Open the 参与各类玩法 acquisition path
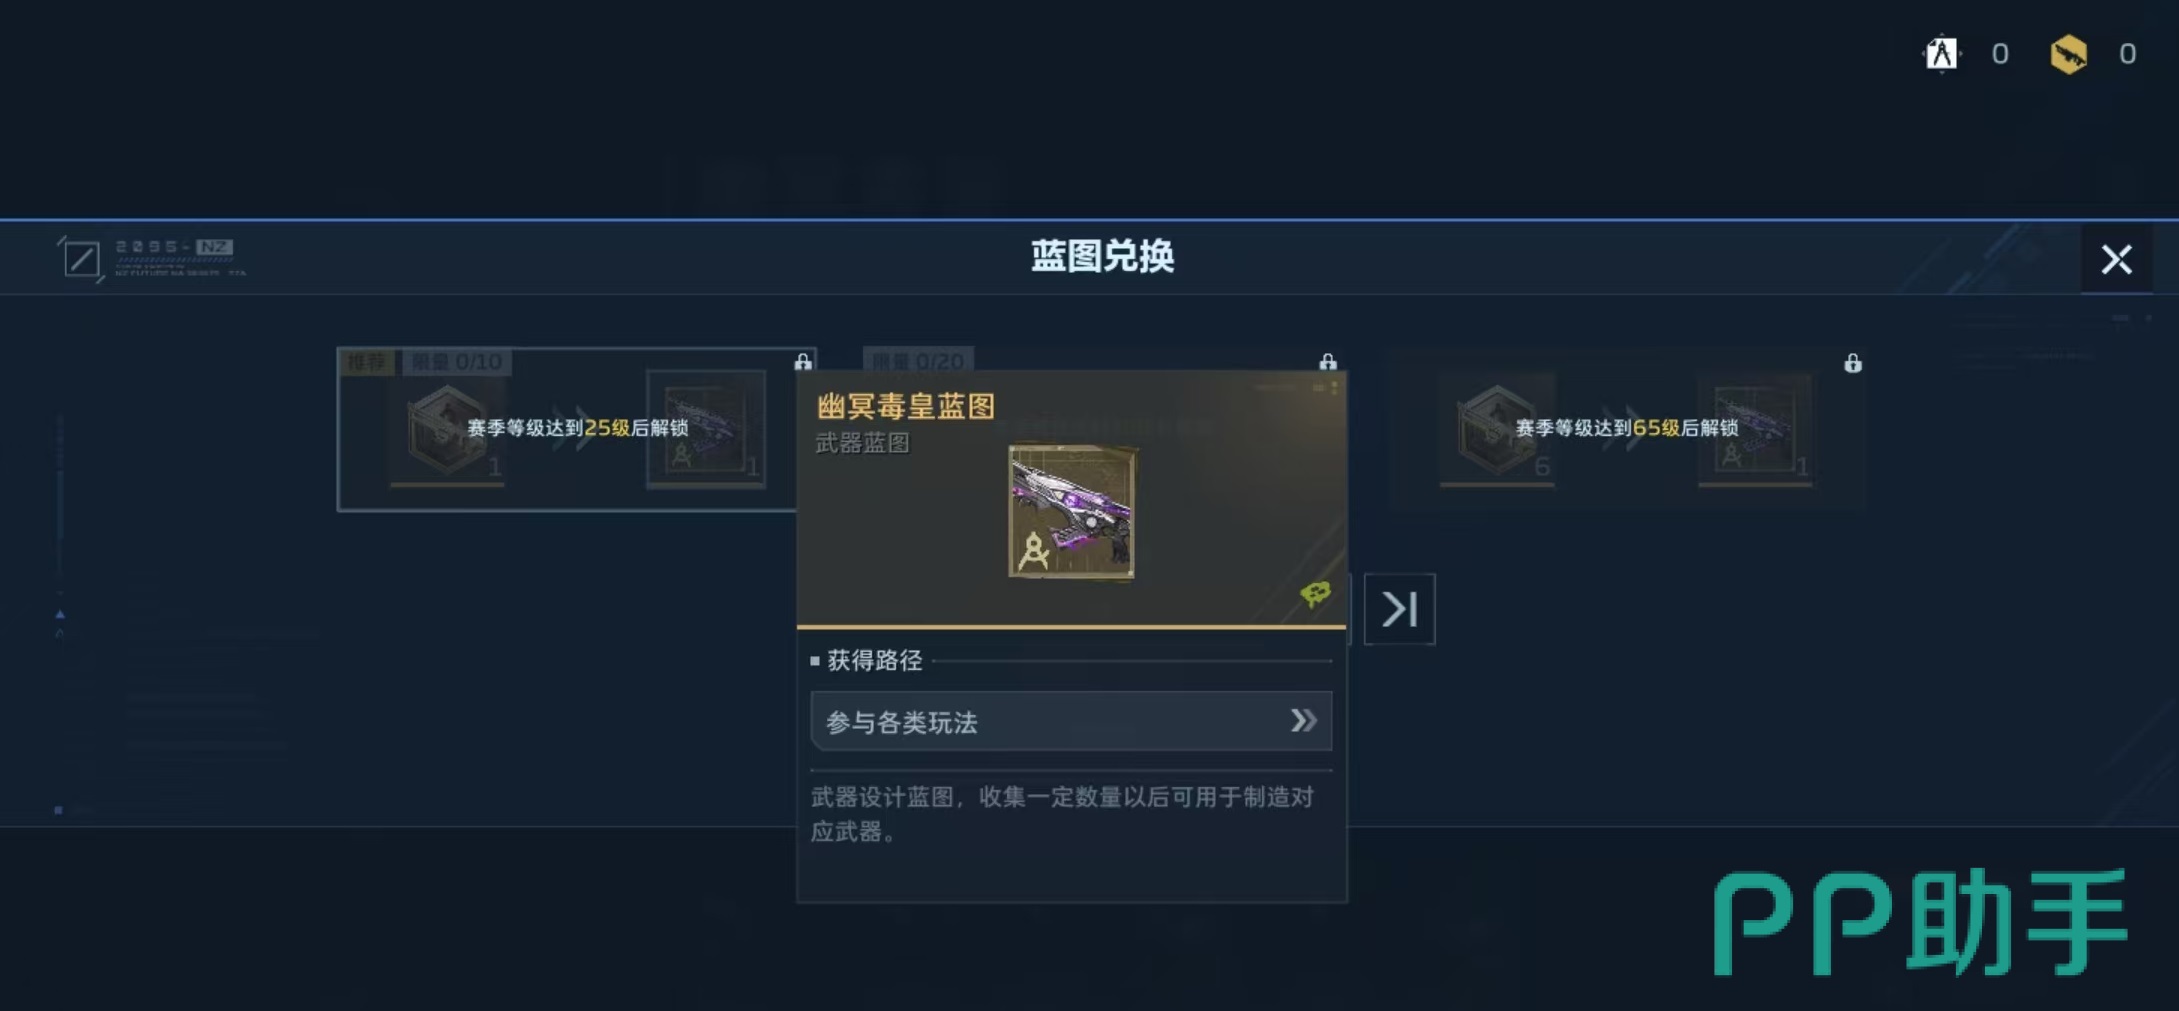 (1071, 721)
